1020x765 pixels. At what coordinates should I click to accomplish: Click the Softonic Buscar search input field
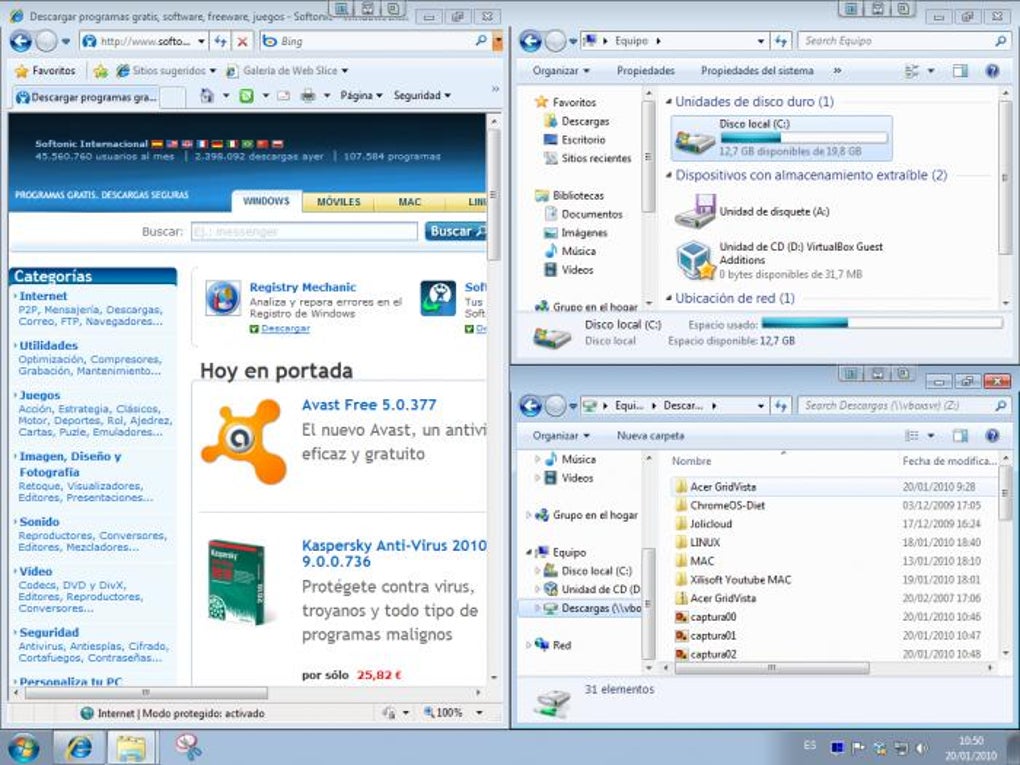[x=304, y=232]
